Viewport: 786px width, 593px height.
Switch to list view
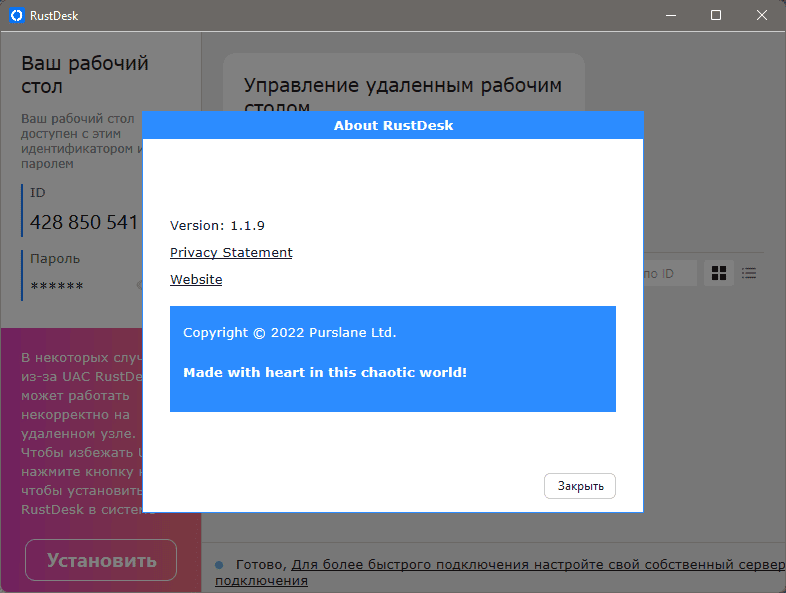[x=749, y=273]
